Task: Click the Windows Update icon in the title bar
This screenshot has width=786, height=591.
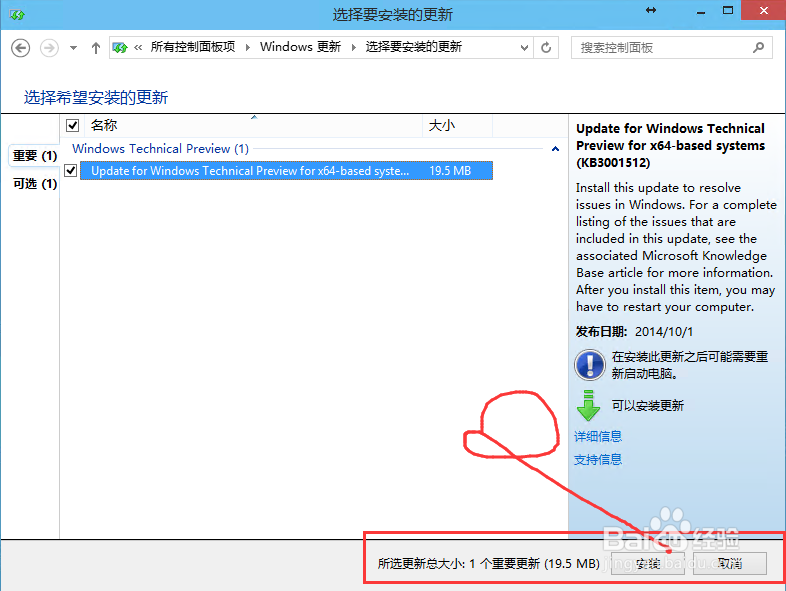Action: [x=17, y=15]
